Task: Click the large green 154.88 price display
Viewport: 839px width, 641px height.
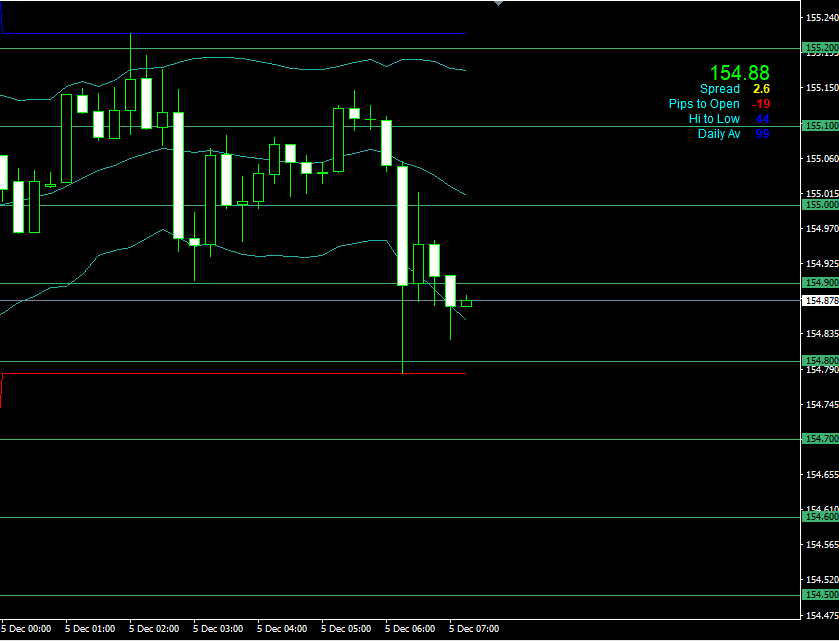Action: [740, 73]
